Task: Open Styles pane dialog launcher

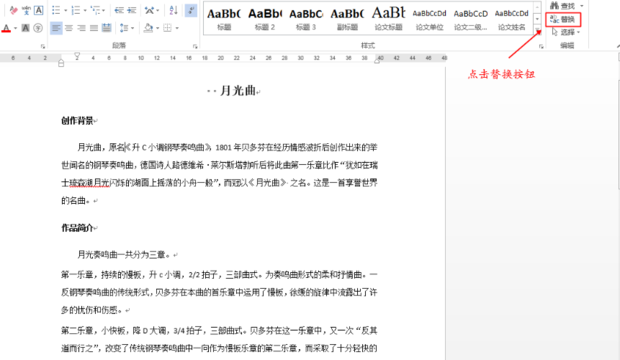Action: tap(541, 46)
